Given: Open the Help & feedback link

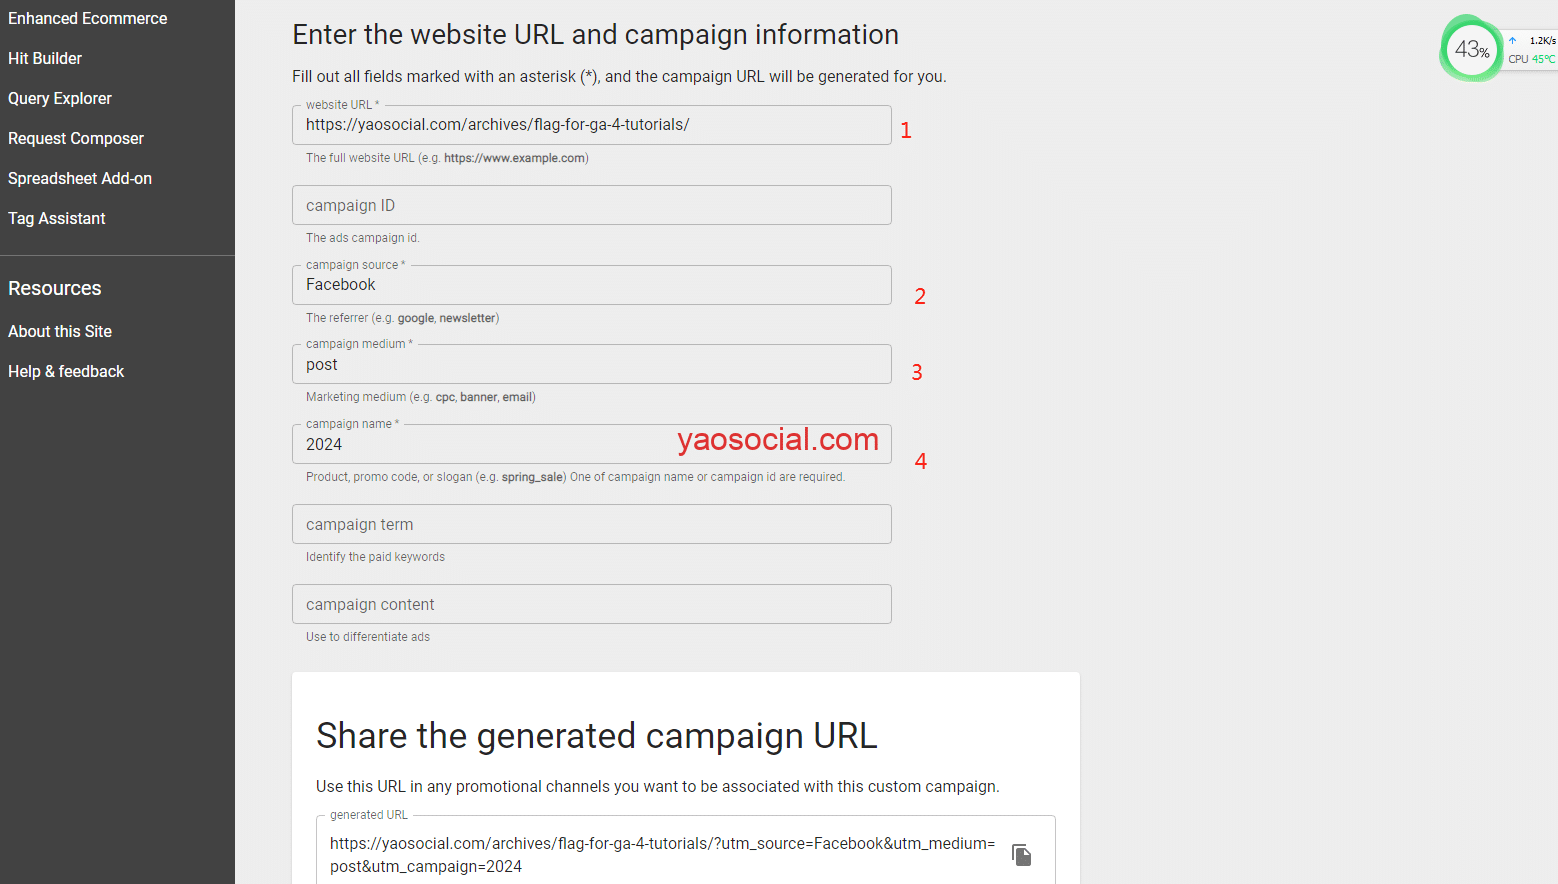Looking at the screenshot, I should (66, 372).
